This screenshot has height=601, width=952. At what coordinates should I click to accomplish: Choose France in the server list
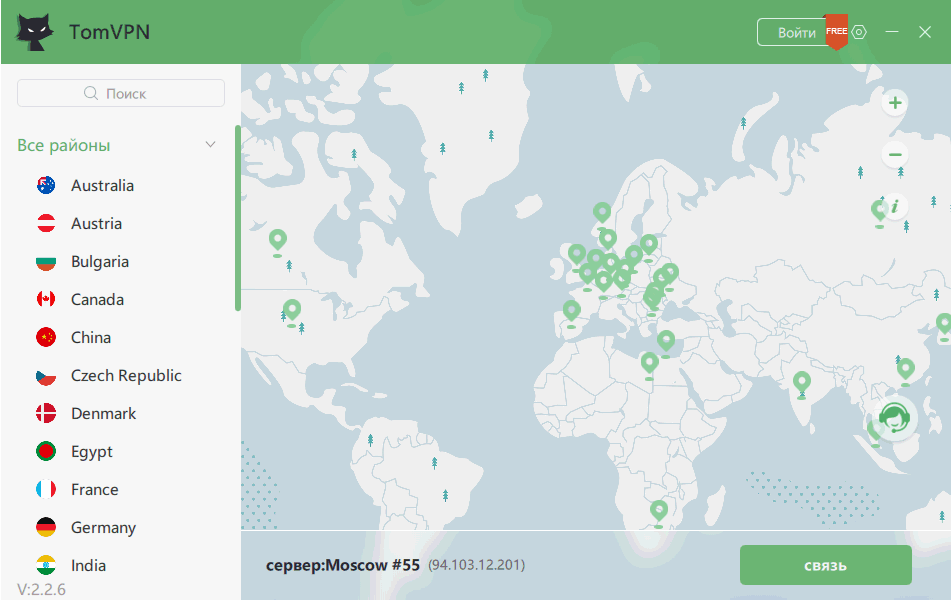tap(95, 489)
